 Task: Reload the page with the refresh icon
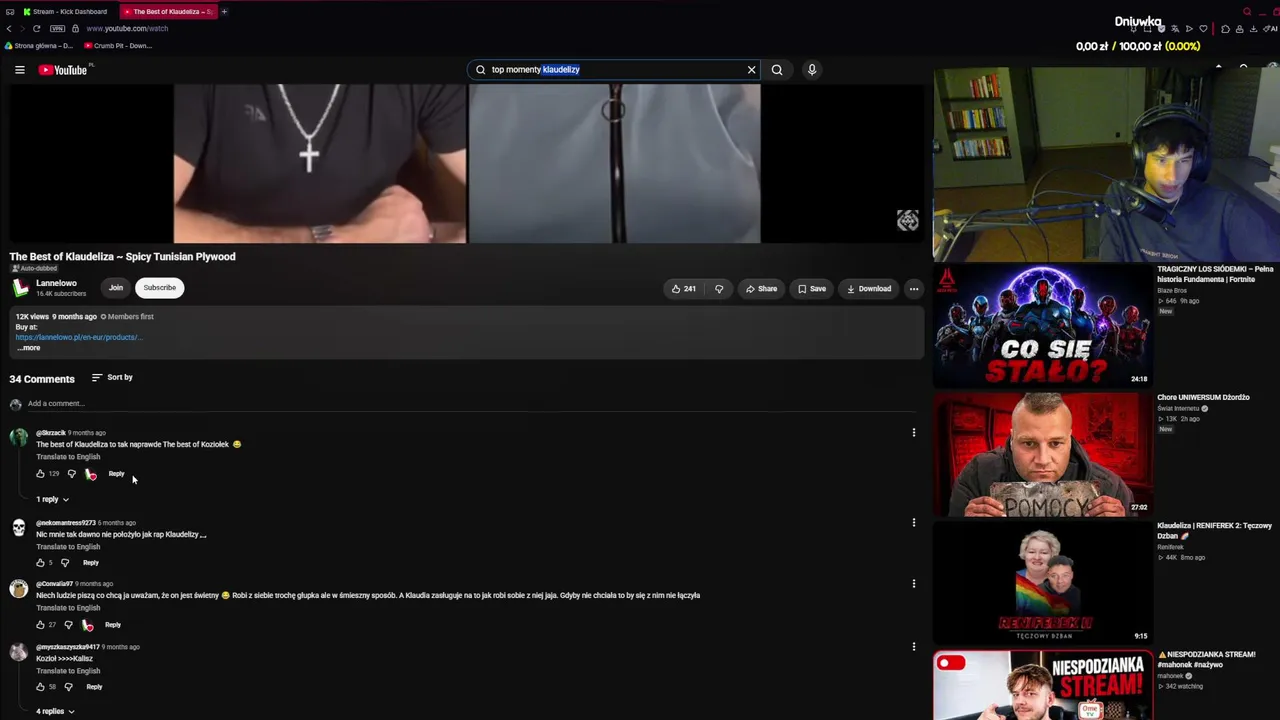pos(36,28)
